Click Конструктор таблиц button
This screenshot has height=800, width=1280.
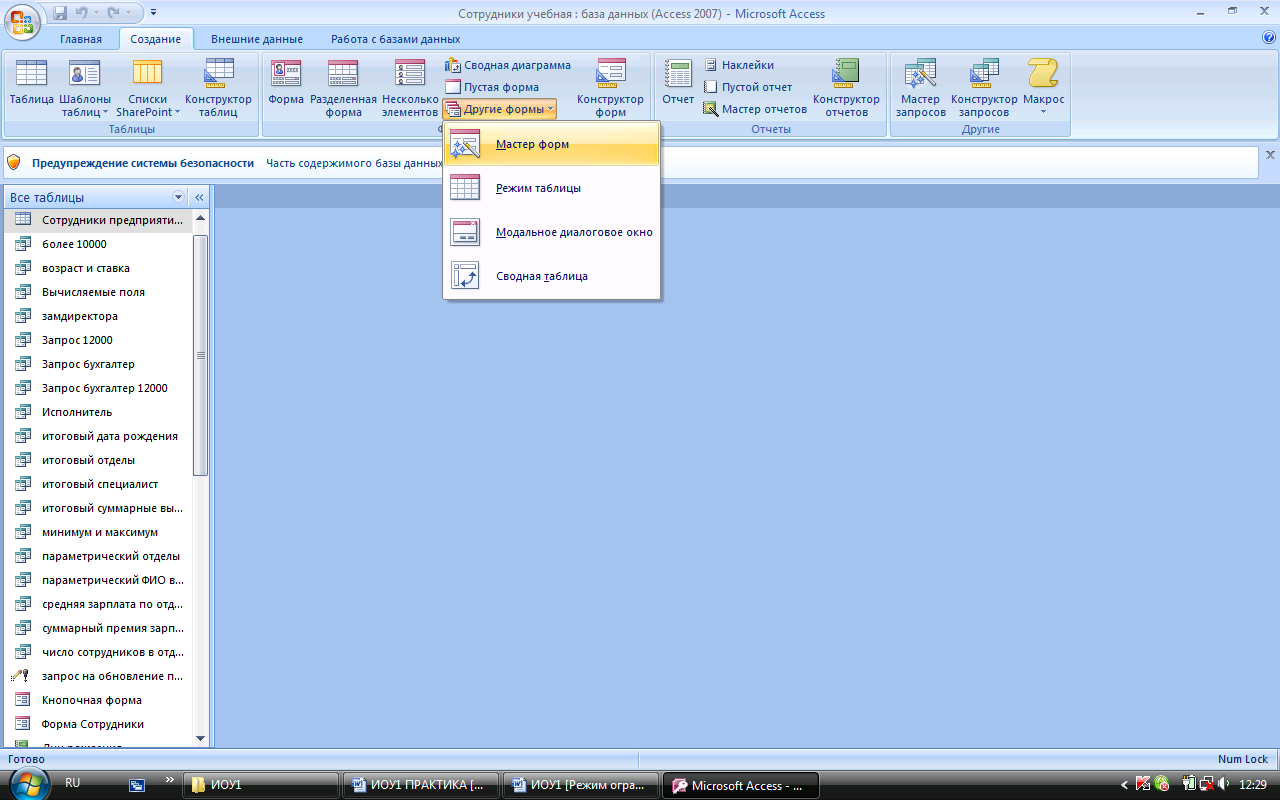218,87
